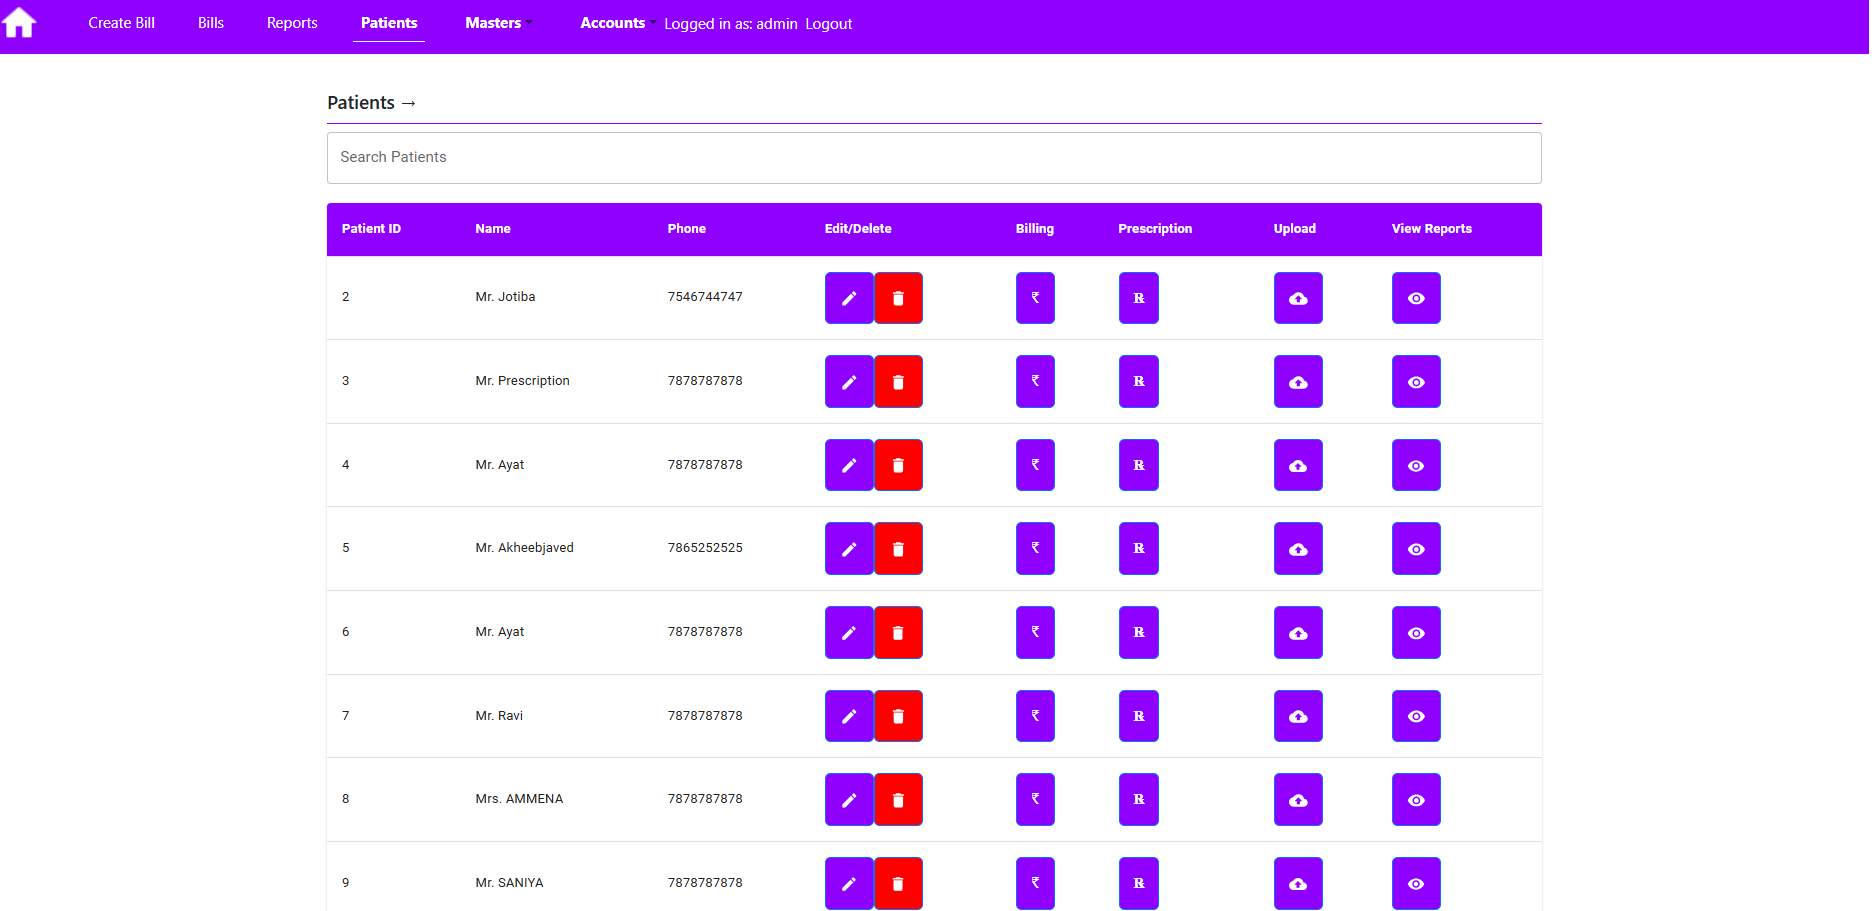Open billing for patient ID 4
1875x911 pixels.
pos(1035,465)
